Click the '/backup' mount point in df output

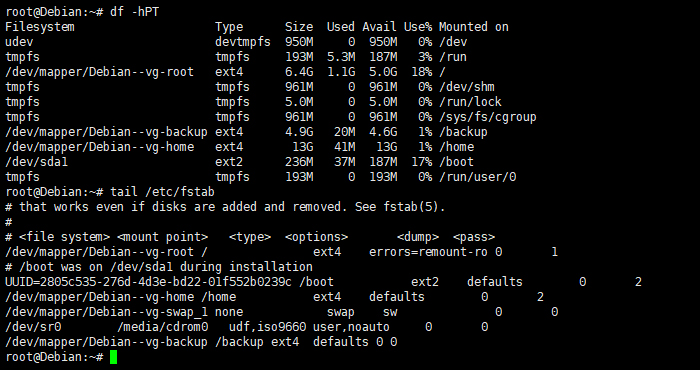click(x=463, y=132)
